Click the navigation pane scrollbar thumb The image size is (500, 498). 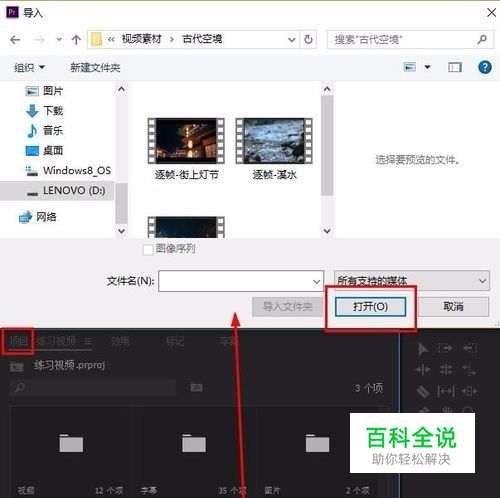(x=121, y=203)
